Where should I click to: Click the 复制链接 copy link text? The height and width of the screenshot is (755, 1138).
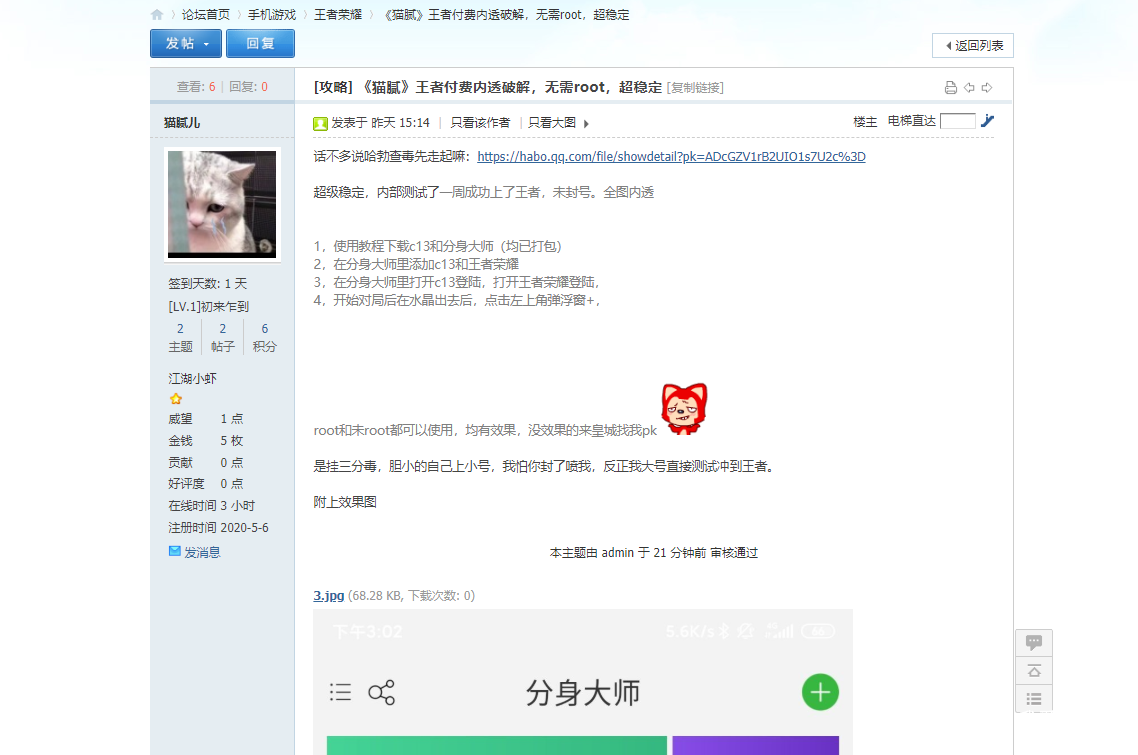695,88
